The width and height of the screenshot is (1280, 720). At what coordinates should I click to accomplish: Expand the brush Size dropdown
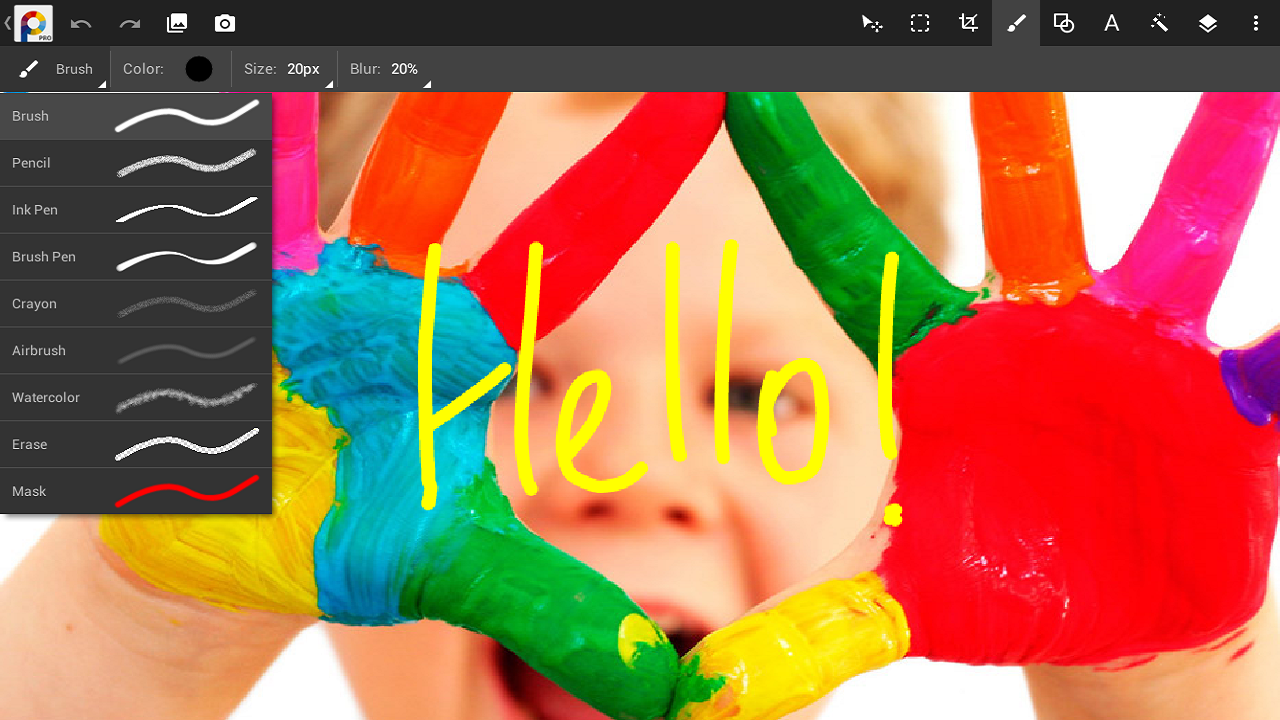pos(303,69)
